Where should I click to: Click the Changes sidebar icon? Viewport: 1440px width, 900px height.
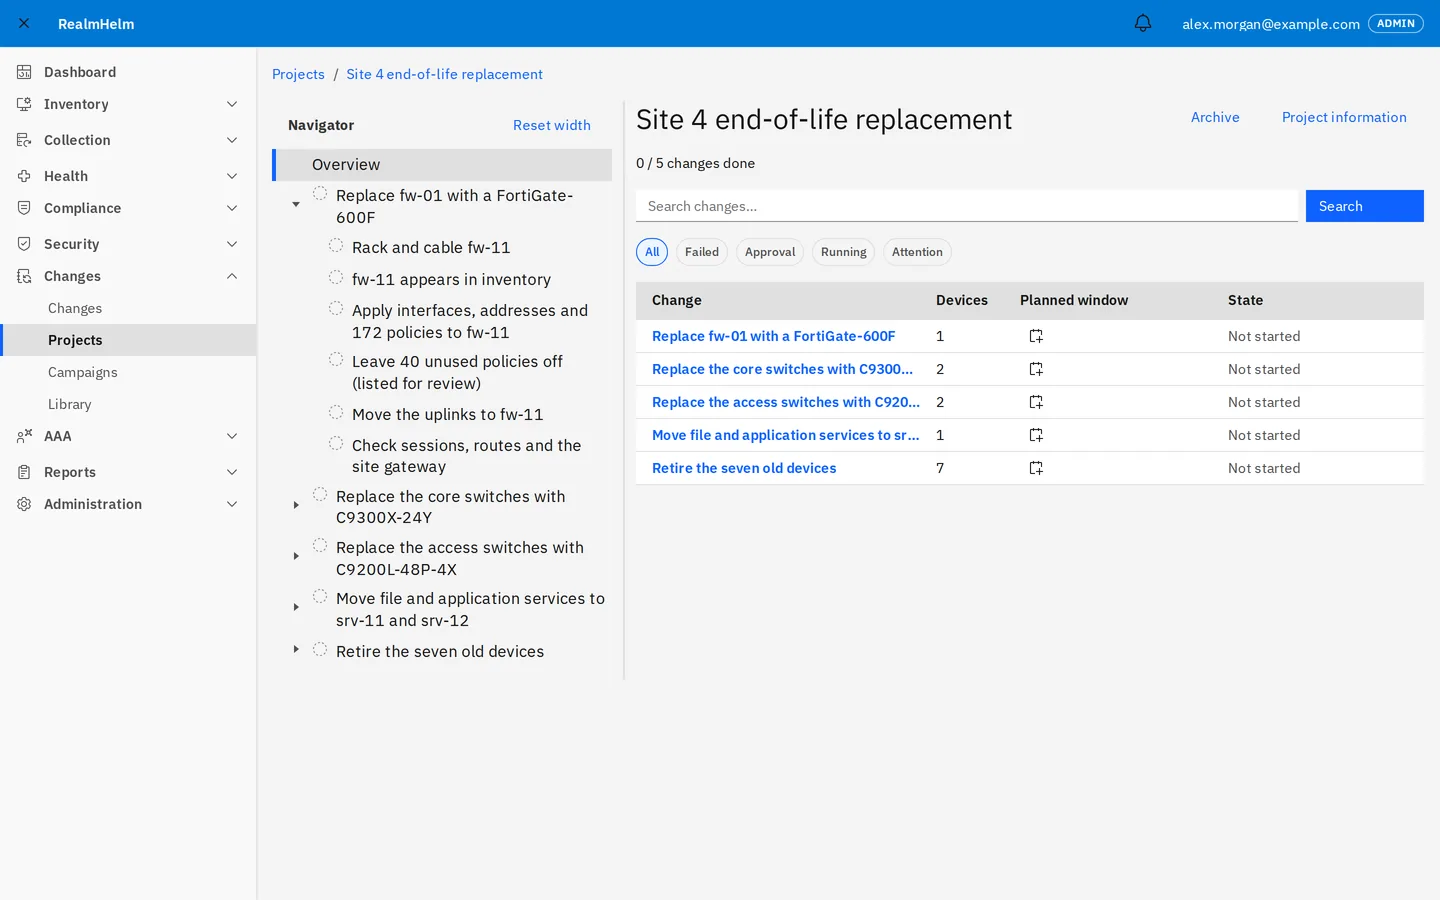(x=24, y=276)
